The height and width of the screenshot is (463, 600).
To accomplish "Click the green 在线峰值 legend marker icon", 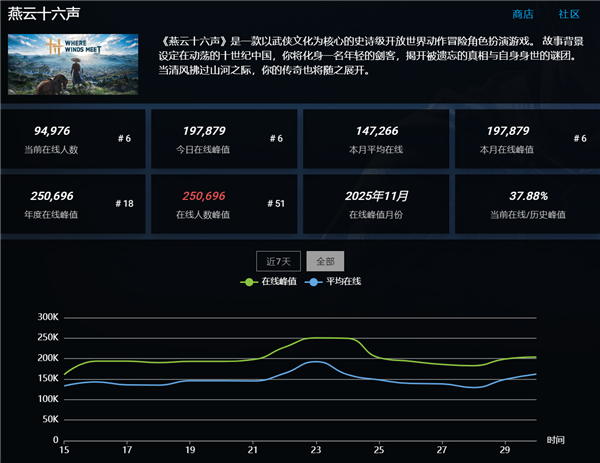I will point(249,282).
